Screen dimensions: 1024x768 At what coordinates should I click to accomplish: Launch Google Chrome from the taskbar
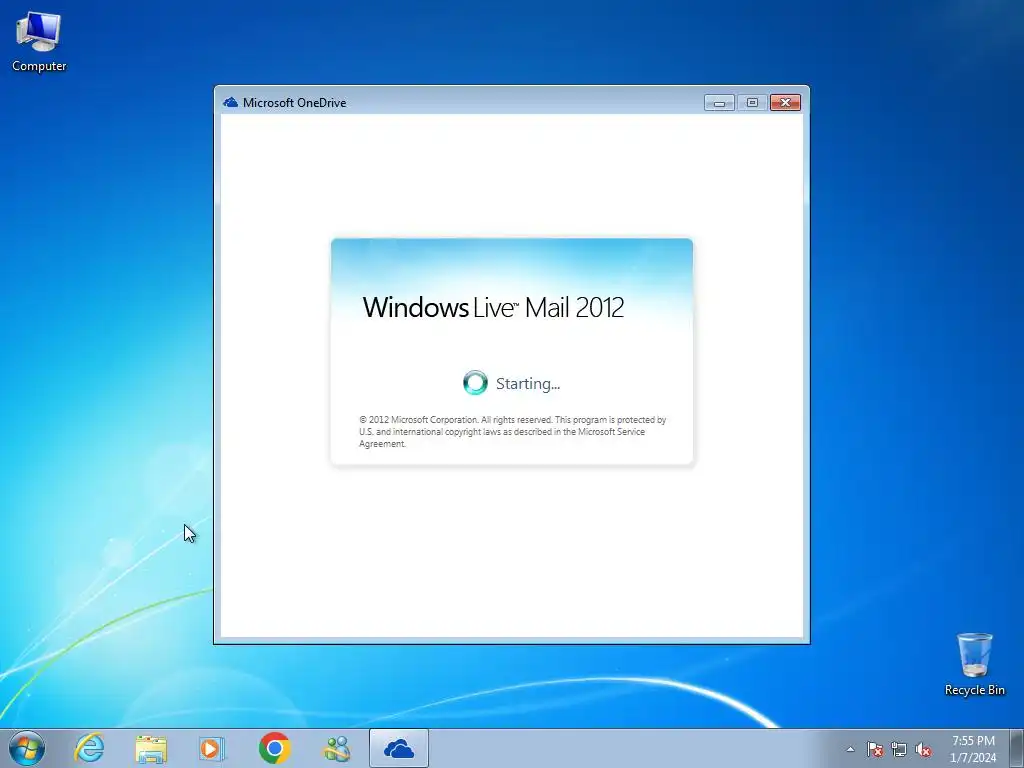(x=274, y=748)
